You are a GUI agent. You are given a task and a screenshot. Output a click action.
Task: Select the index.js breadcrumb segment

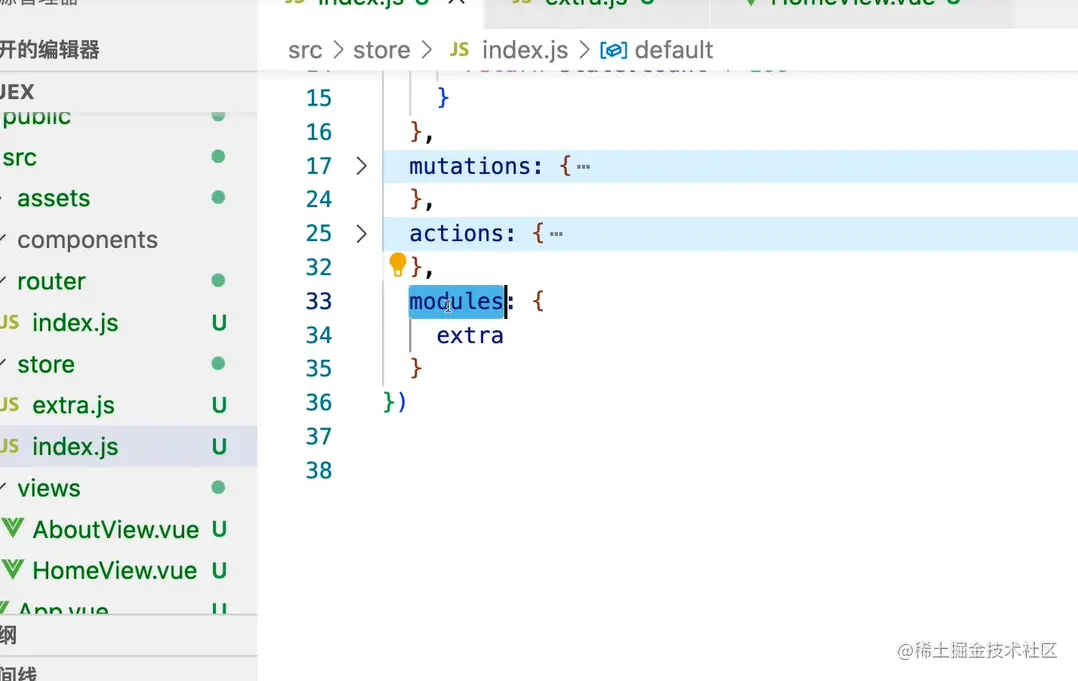tap(525, 50)
